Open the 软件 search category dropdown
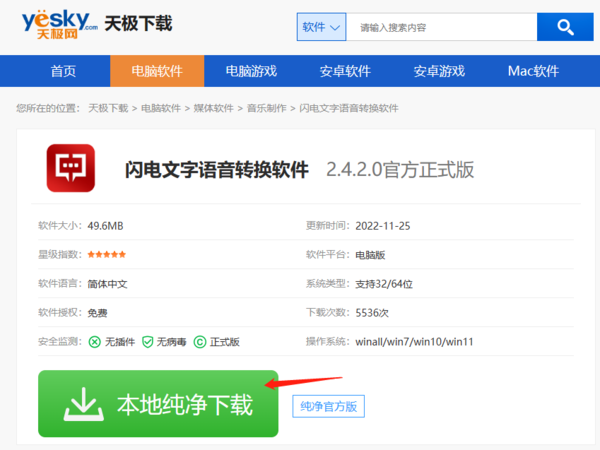The height and width of the screenshot is (450, 600). pos(321,27)
